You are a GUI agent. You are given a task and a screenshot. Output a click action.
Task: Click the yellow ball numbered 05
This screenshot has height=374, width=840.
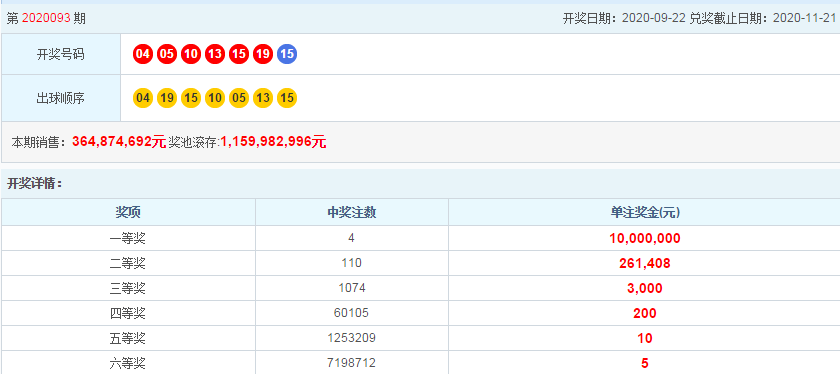coord(239,98)
